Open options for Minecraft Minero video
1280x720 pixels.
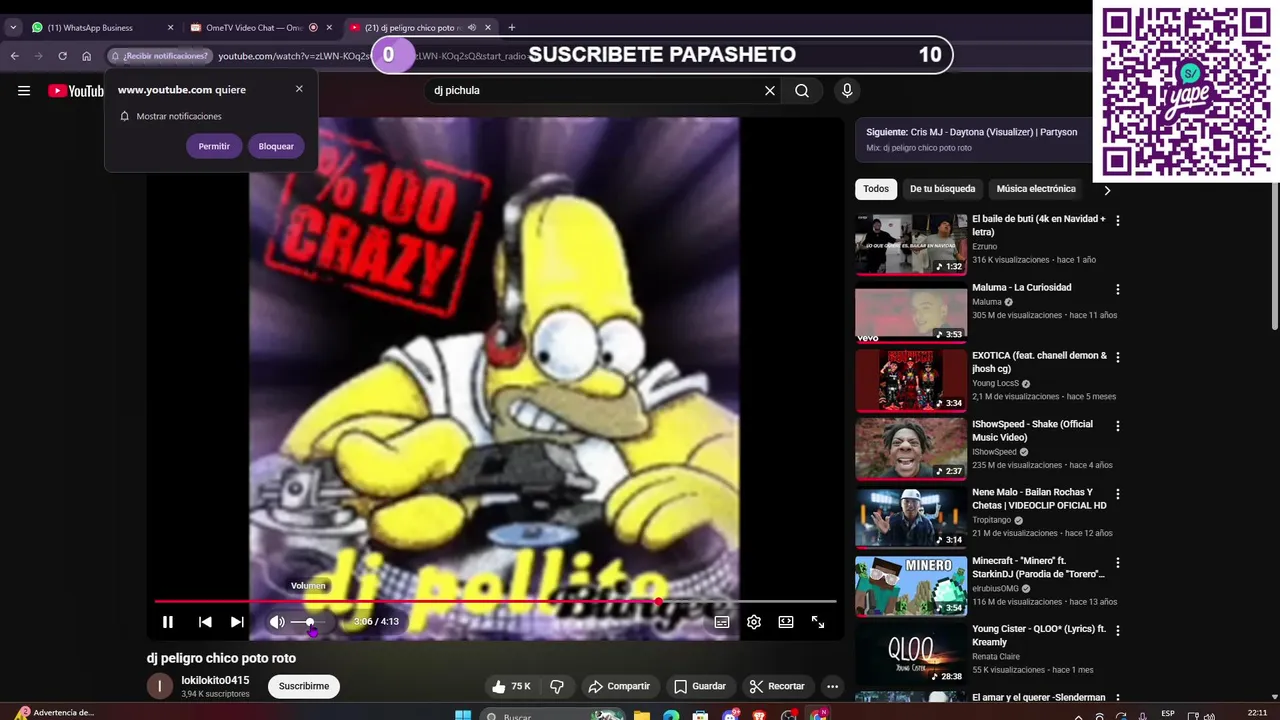point(1118,563)
